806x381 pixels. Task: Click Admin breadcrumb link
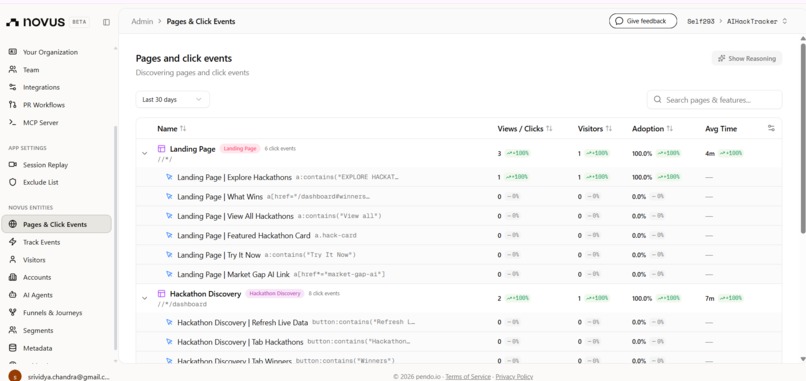click(x=142, y=22)
